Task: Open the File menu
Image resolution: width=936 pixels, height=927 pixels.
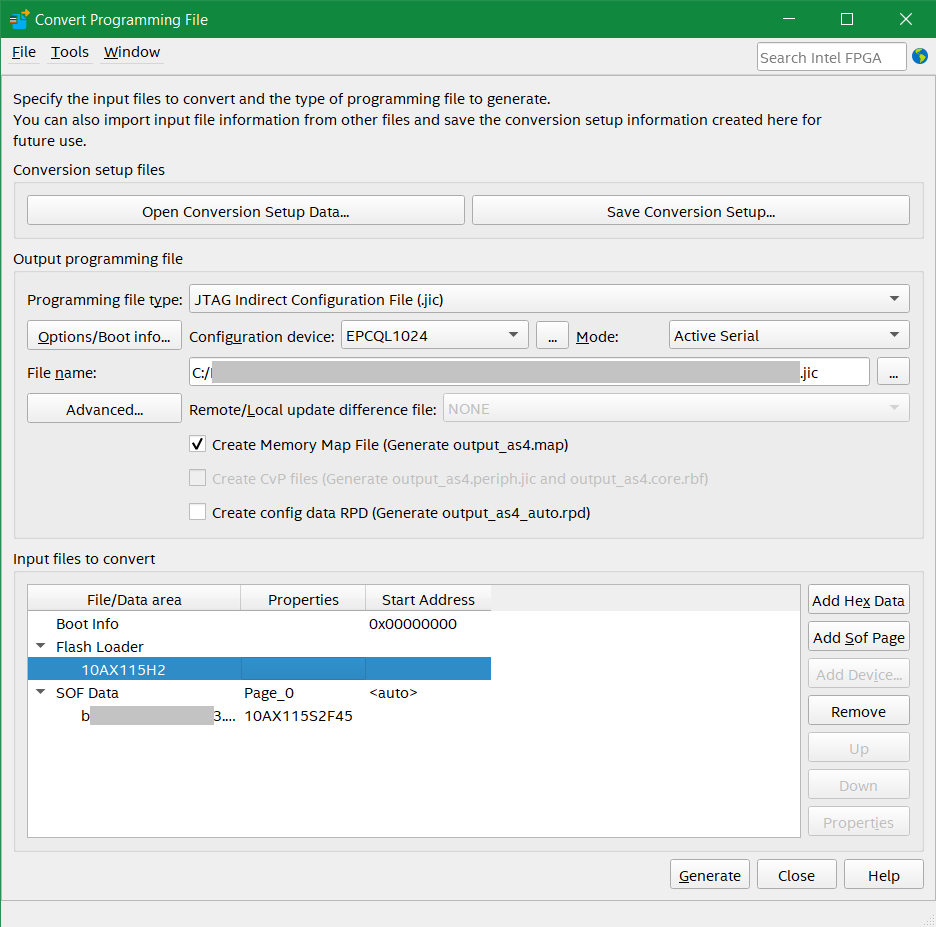Action: tap(24, 52)
